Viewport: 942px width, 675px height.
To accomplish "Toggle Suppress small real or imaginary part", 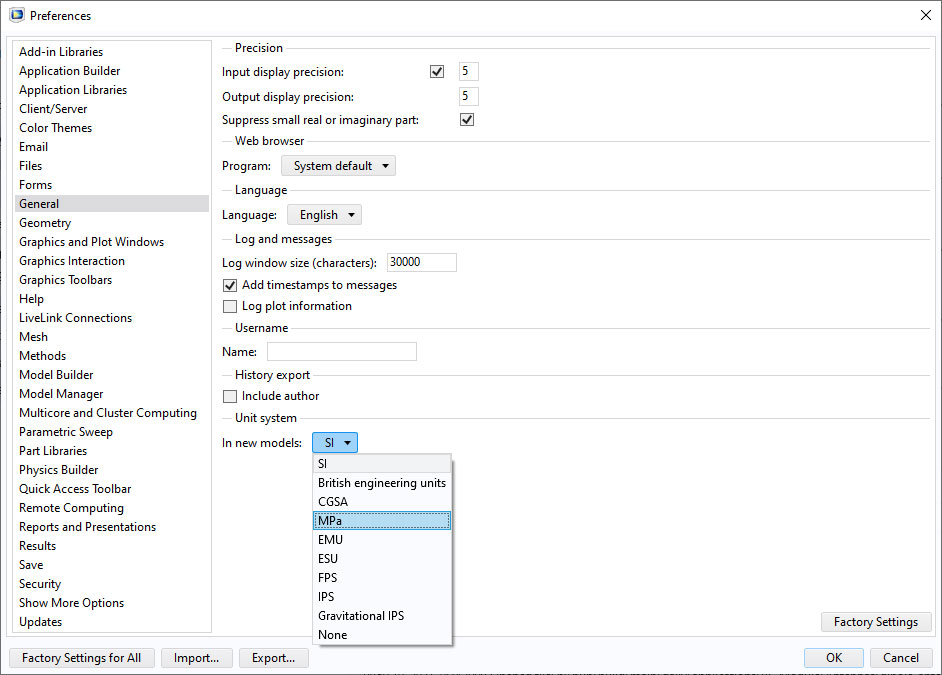I will point(466,120).
